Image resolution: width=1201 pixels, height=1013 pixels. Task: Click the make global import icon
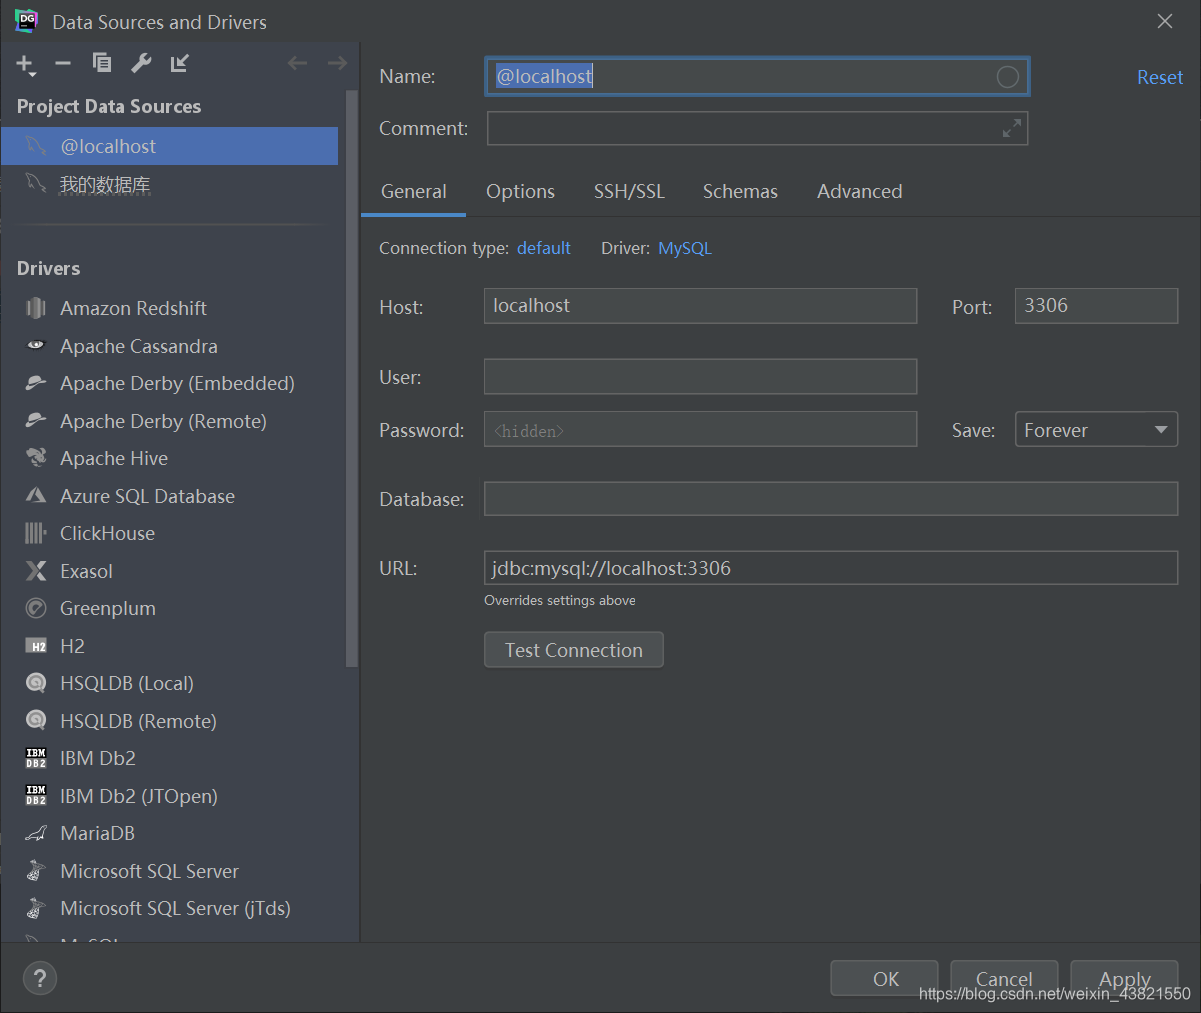click(180, 63)
